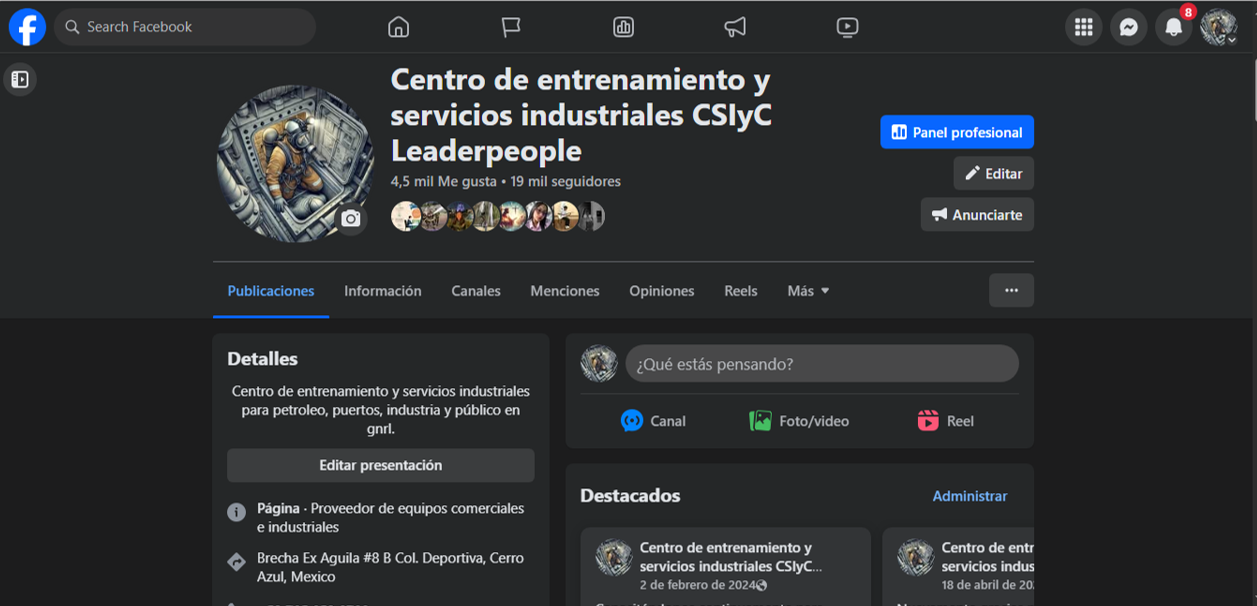Create a Reel from composer
The width and height of the screenshot is (1257, 606).
coord(945,421)
